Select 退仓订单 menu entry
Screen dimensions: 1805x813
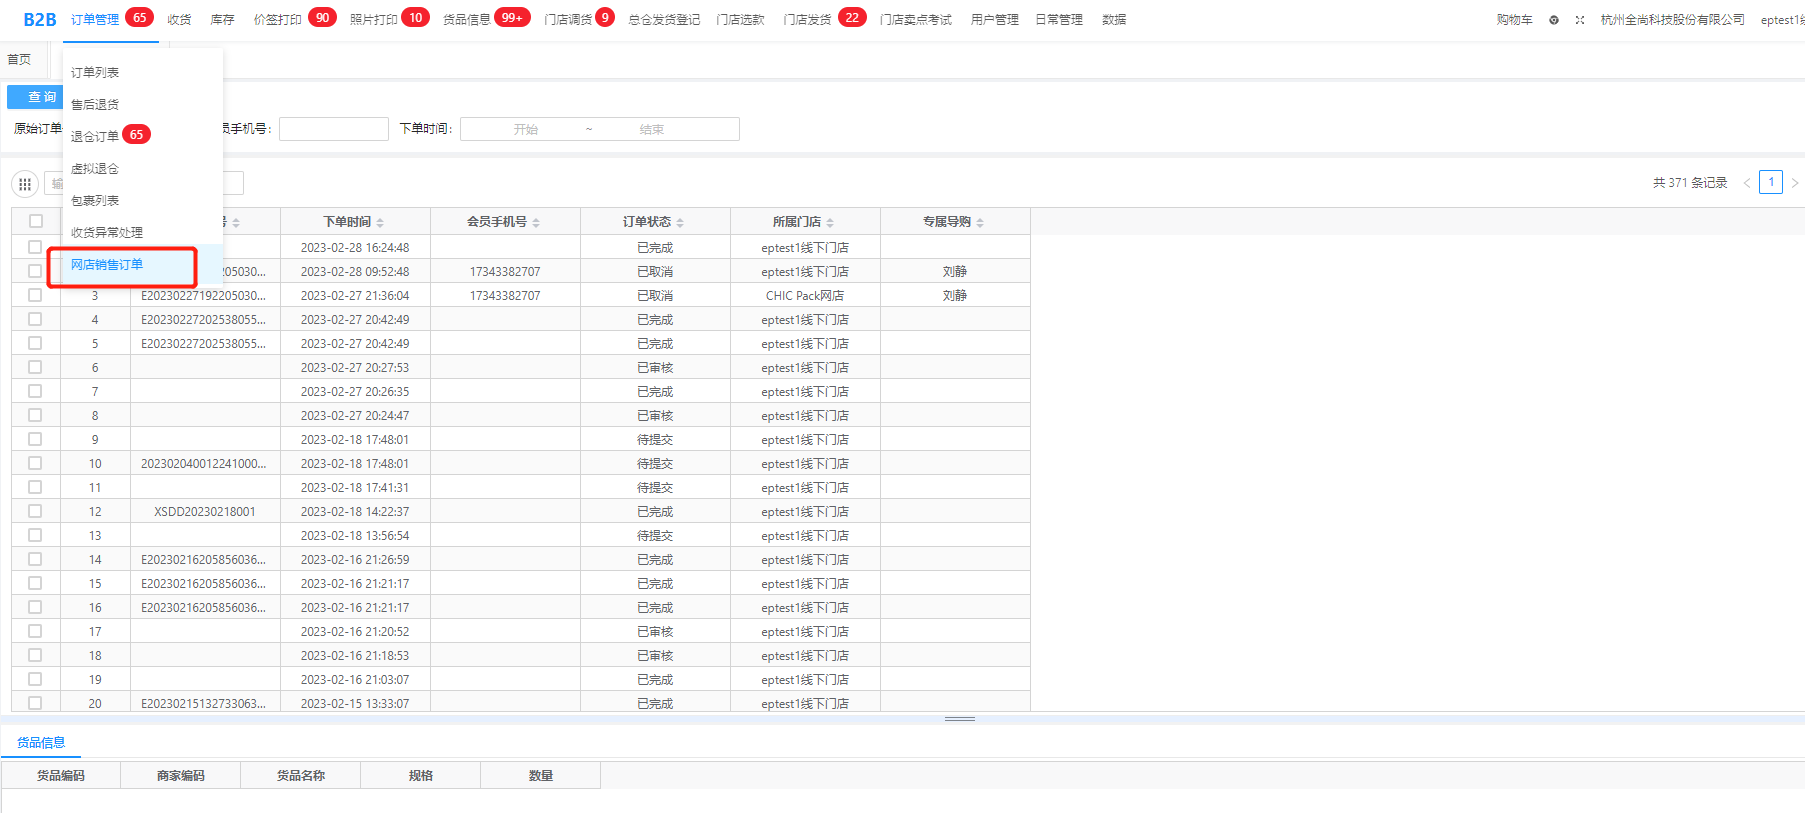coord(95,136)
